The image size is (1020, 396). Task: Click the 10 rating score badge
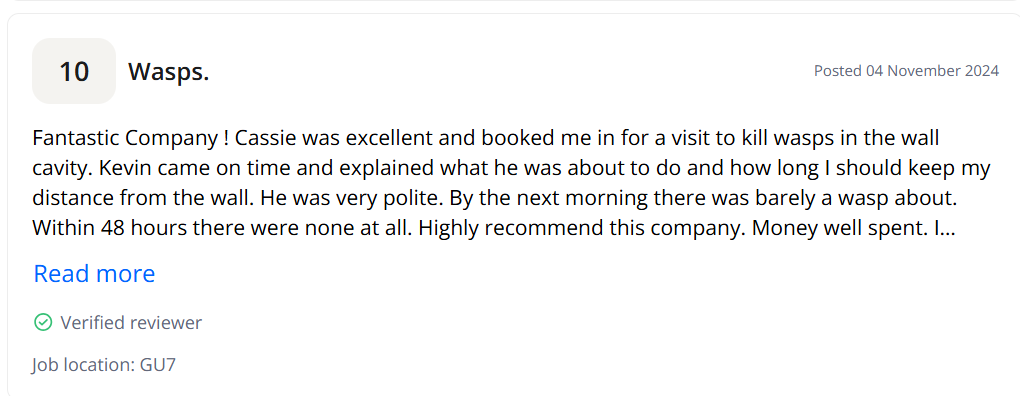pos(74,71)
